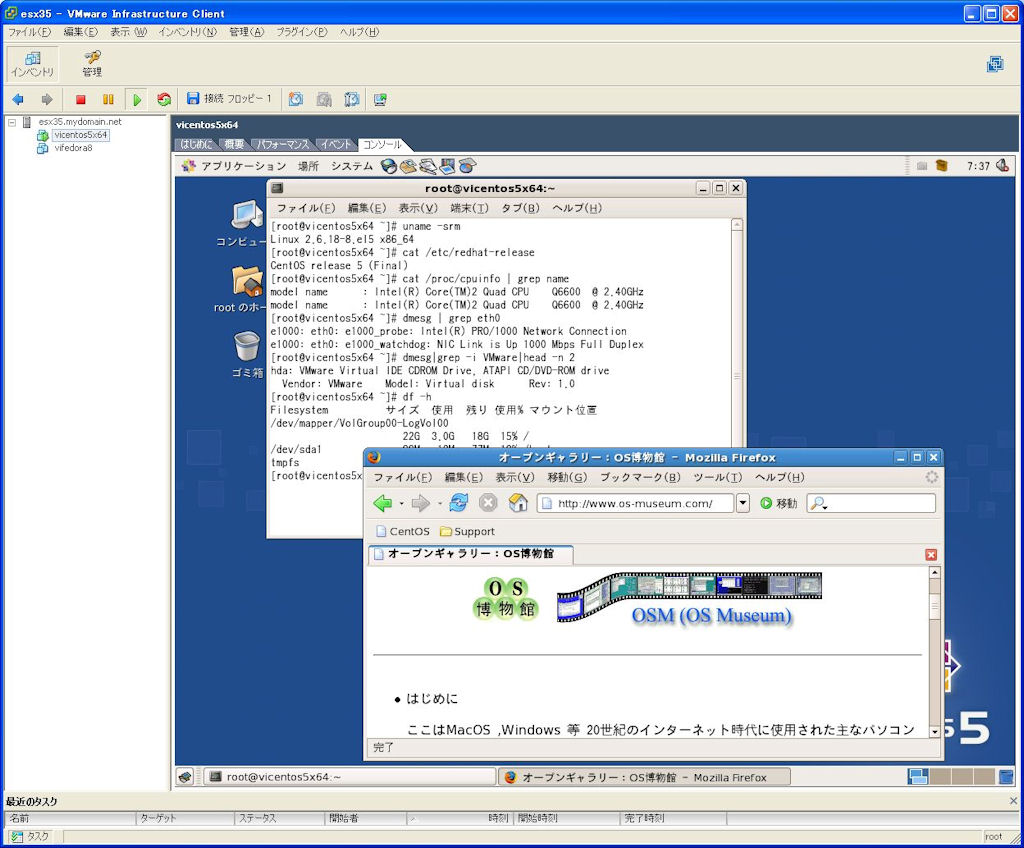The height and width of the screenshot is (848, 1024).
Task: Click the first workspace switcher square
Action: pyautogui.click(x=918, y=776)
